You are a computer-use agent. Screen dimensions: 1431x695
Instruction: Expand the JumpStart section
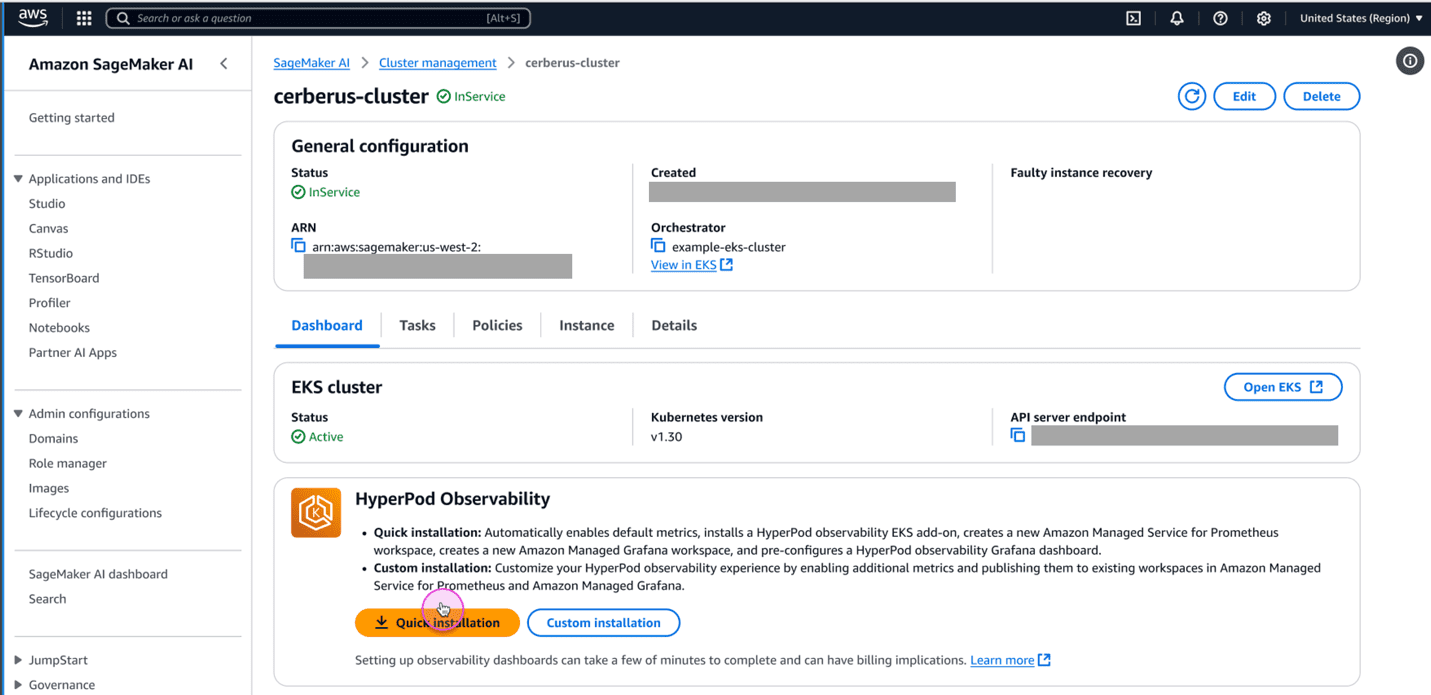click(18, 660)
